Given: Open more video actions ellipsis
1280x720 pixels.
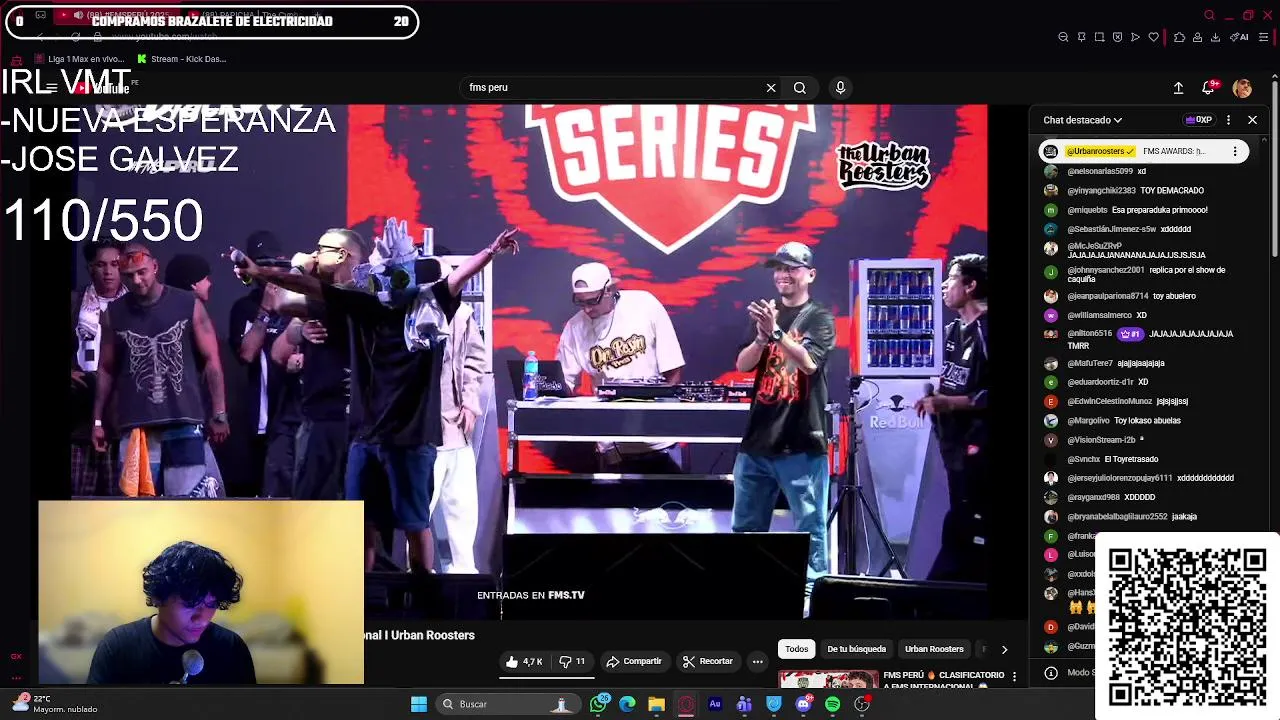Looking at the screenshot, I should point(758,661).
